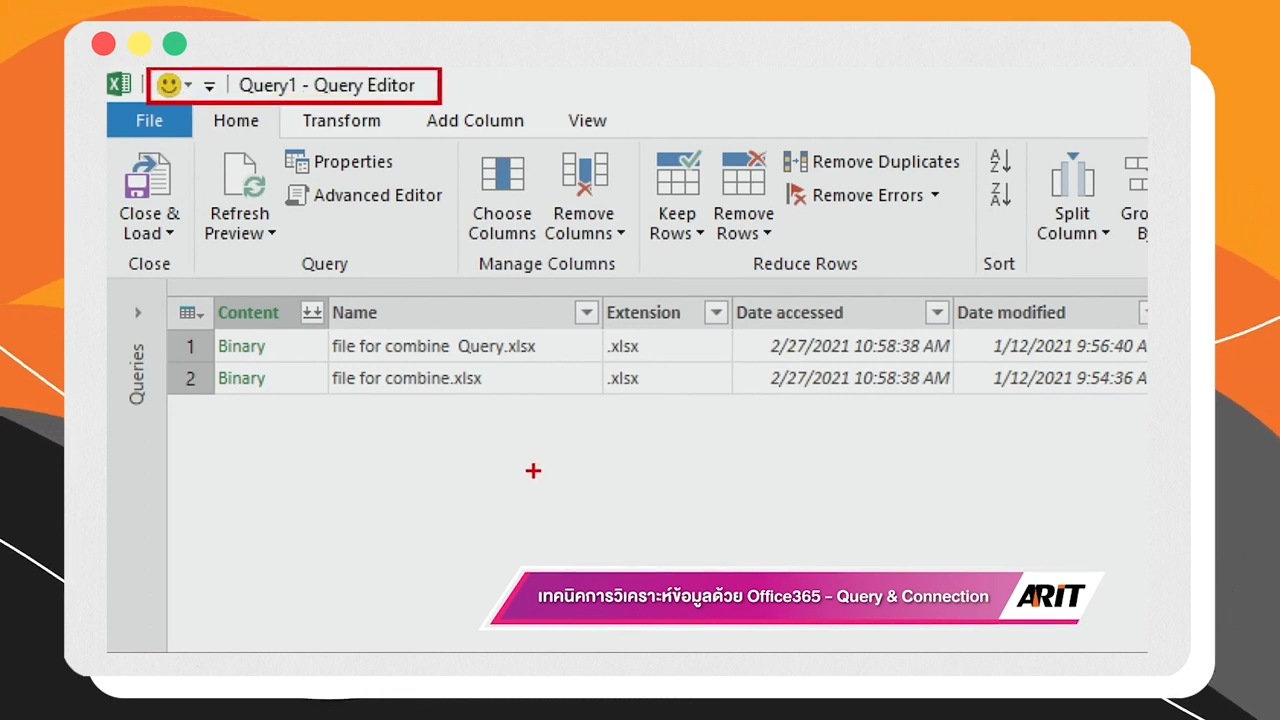Select Keep Rows in Reduce Rows group
The width and height of the screenshot is (1280, 720).
[677, 195]
